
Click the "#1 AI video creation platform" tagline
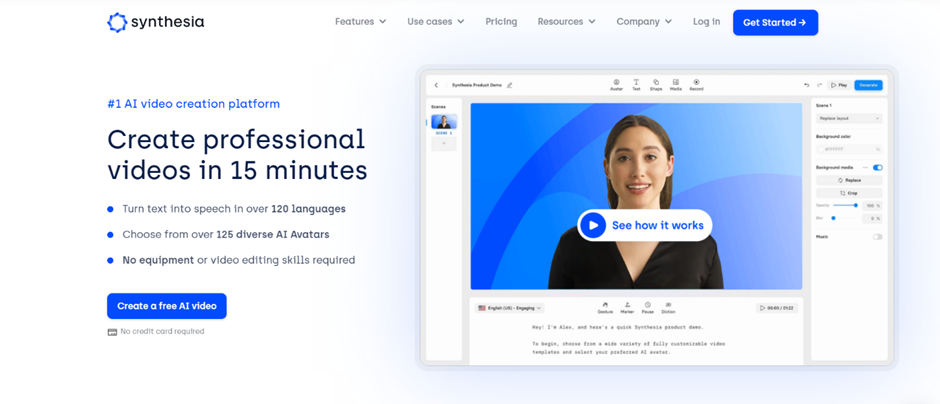point(194,104)
